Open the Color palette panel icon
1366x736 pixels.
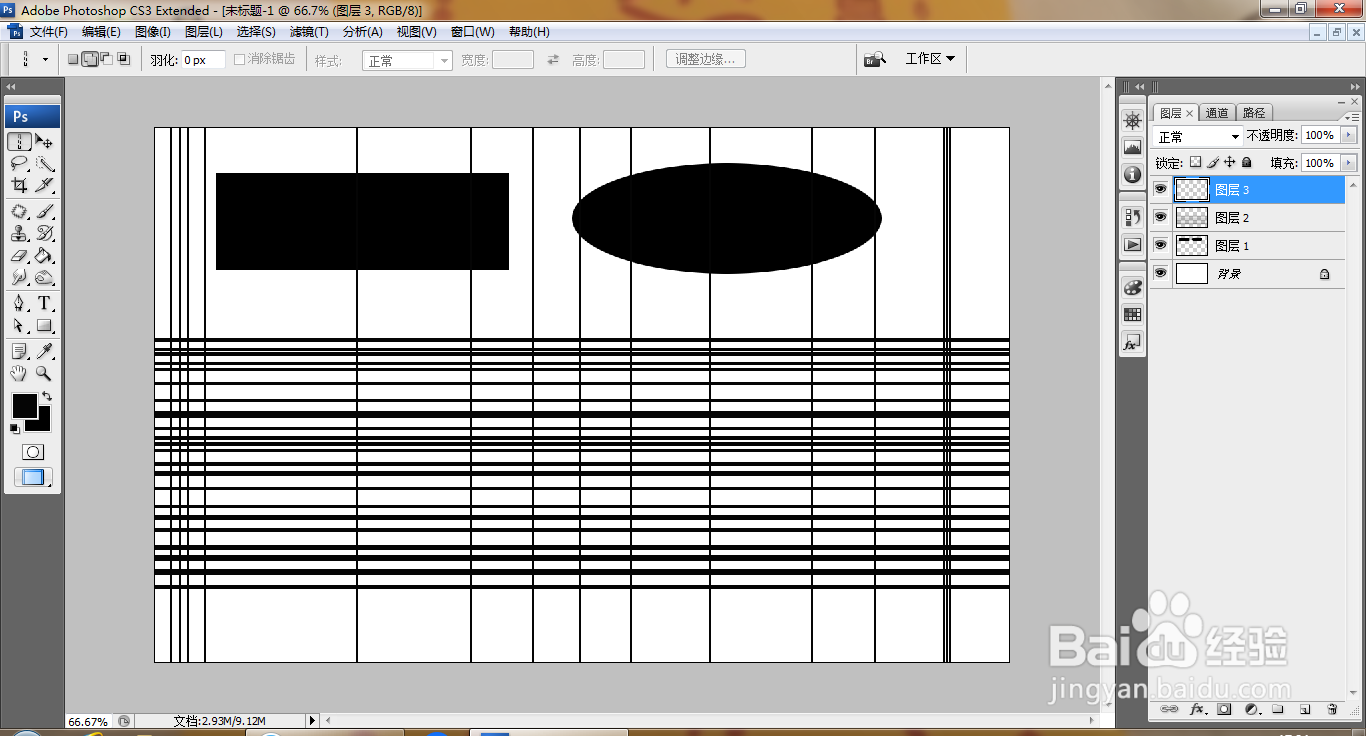1132,287
